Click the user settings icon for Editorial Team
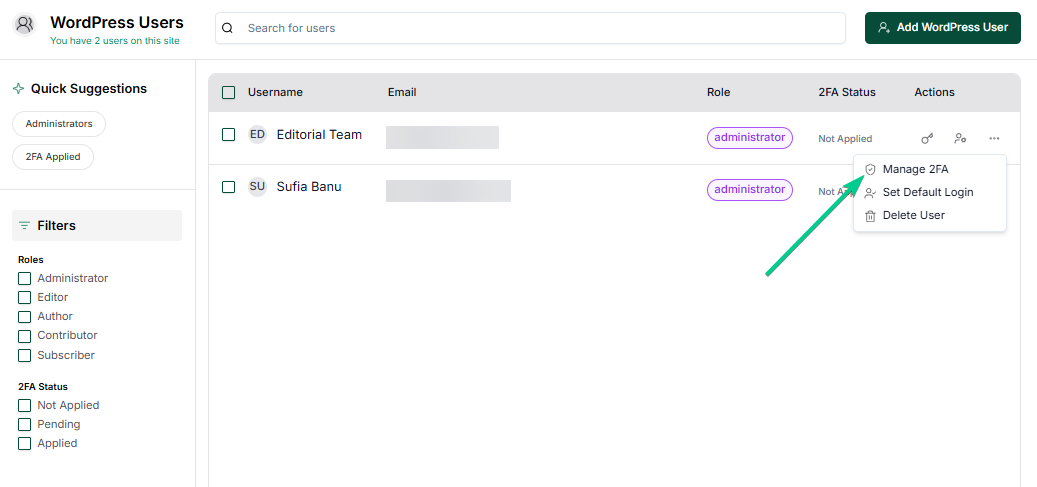The height and width of the screenshot is (487, 1037). [x=960, y=138]
